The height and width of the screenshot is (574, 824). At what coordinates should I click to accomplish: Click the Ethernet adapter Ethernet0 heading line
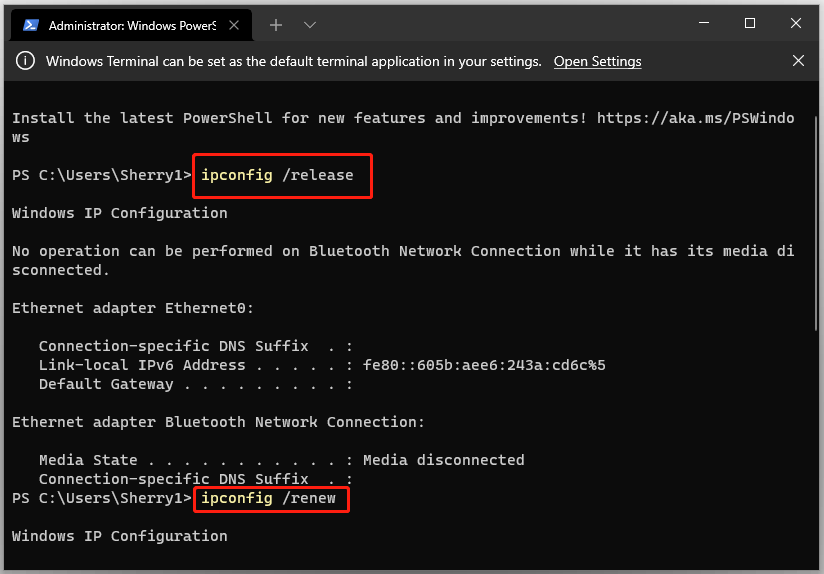pyautogui.click(x=132, y=308)
